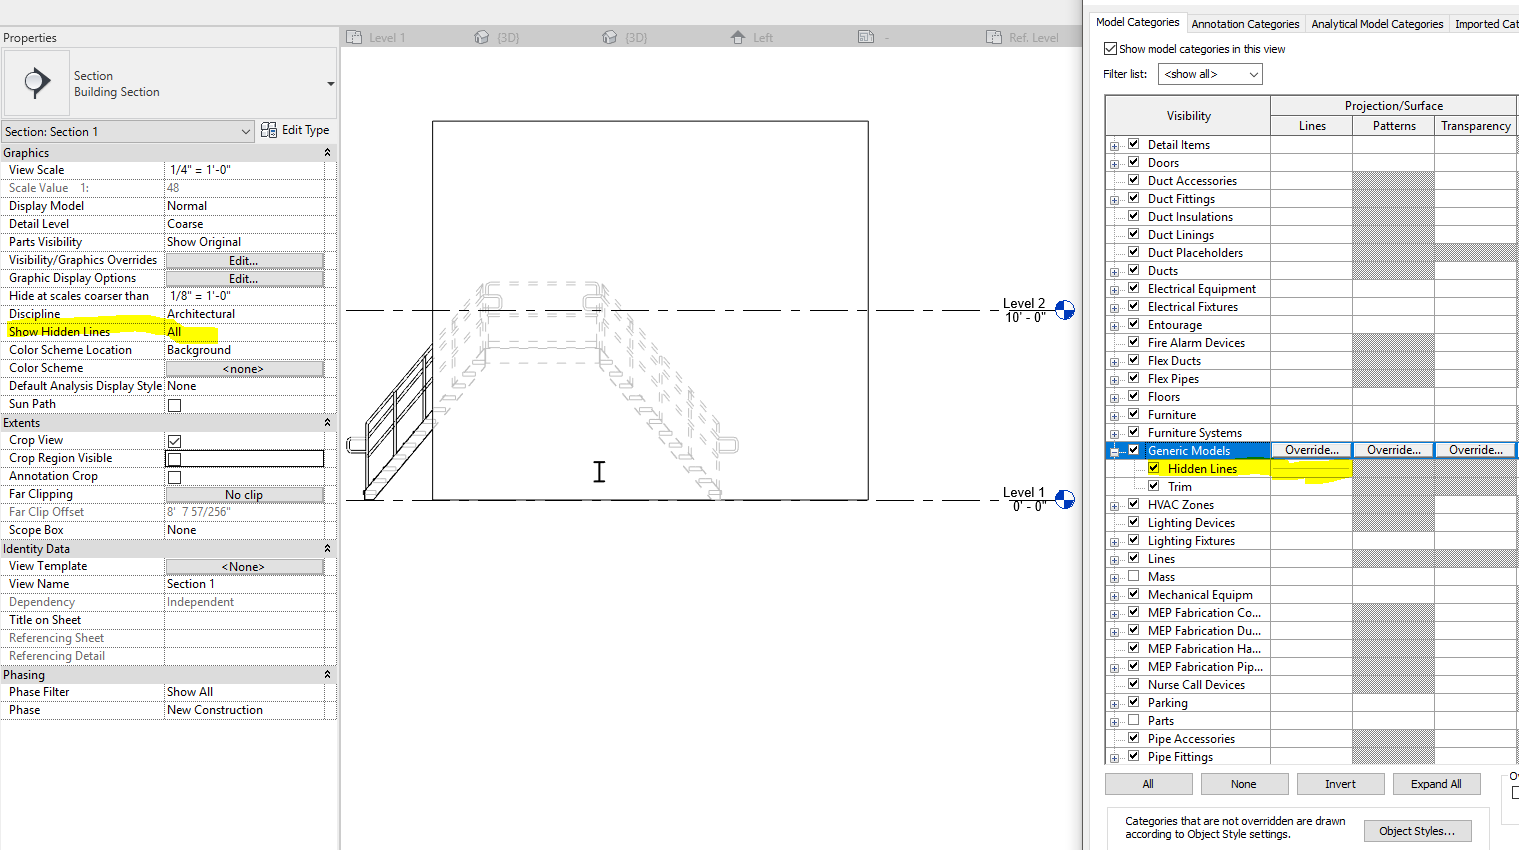Open the Object Styles dialog
Image resolution: width=1519 pixels, height=850 pixels.
click(1417, 830)
